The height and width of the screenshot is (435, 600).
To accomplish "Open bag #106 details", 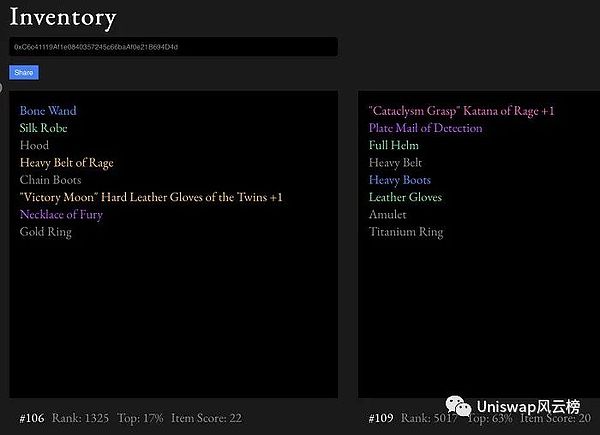I will point(34,417).
